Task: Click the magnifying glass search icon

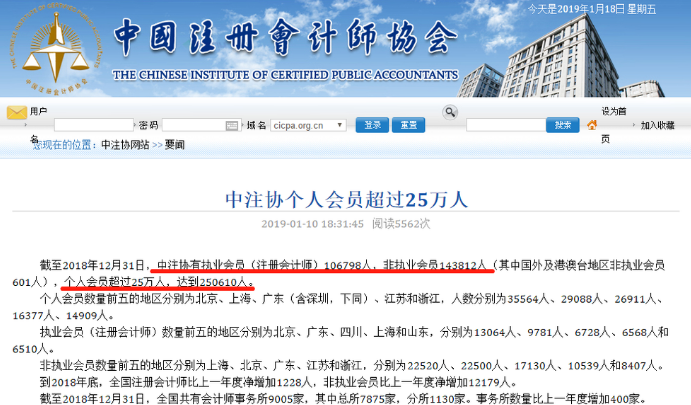Action: coord(451,113)
